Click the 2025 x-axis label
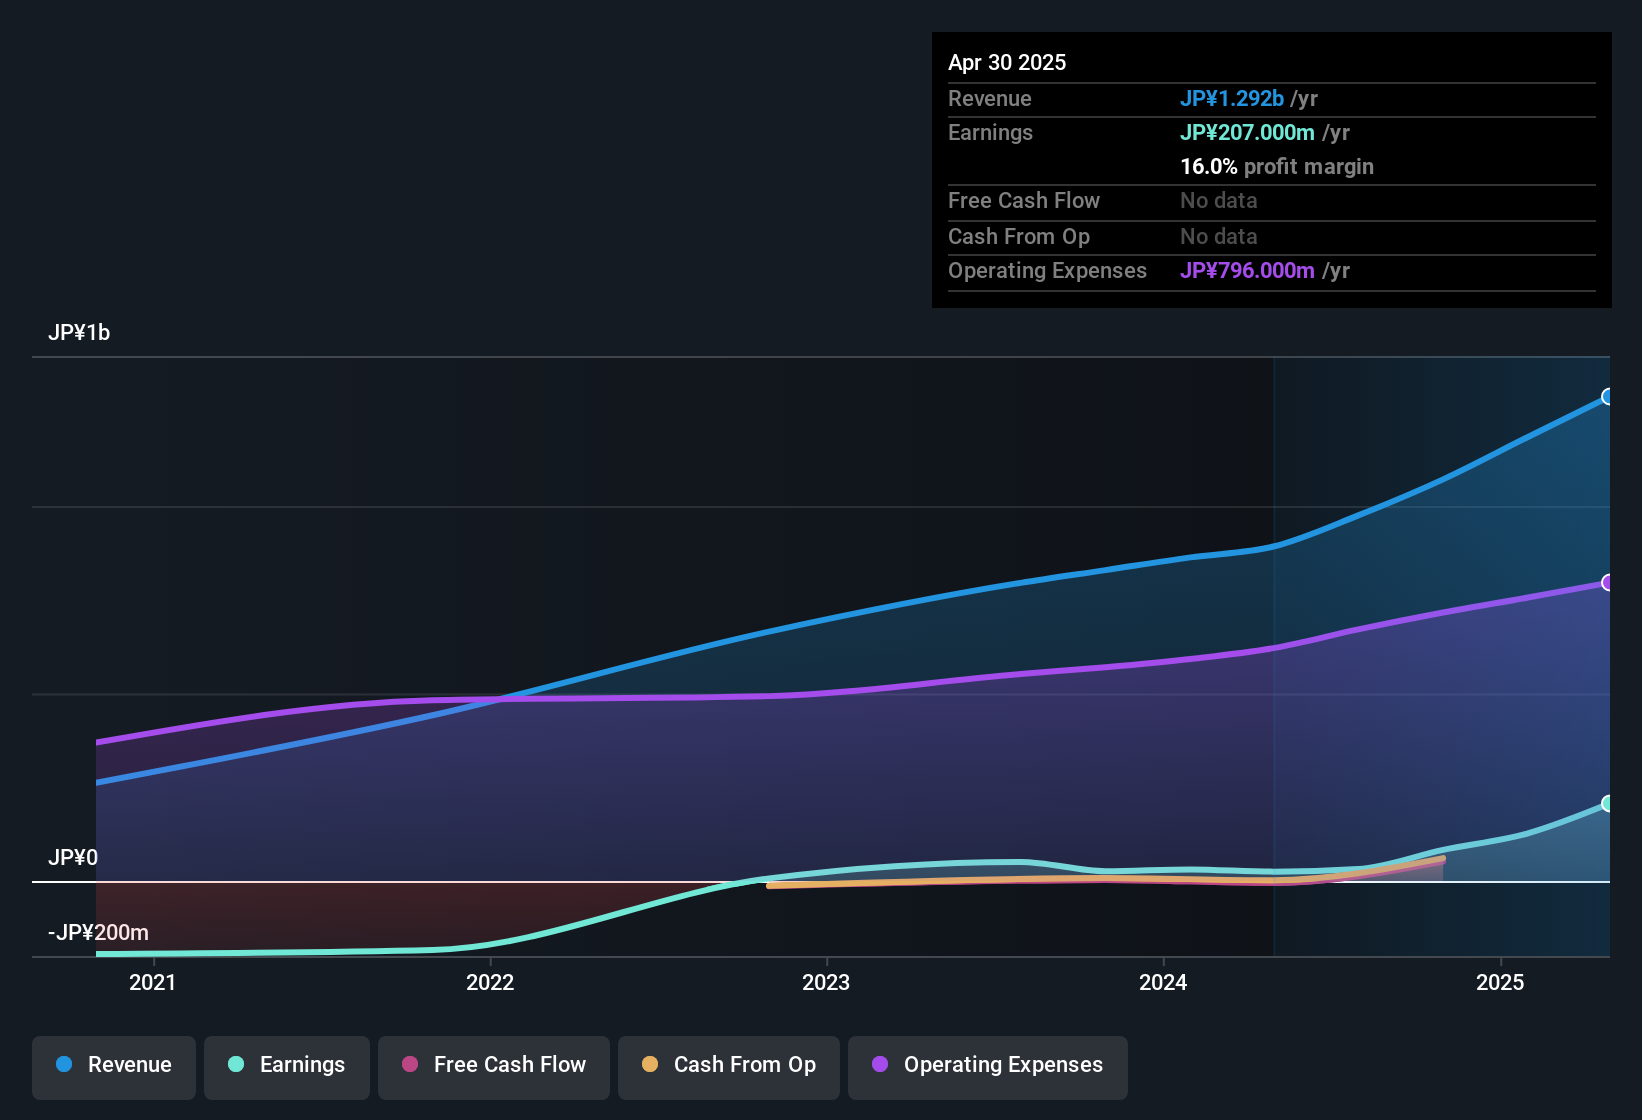 (1500, 983)
